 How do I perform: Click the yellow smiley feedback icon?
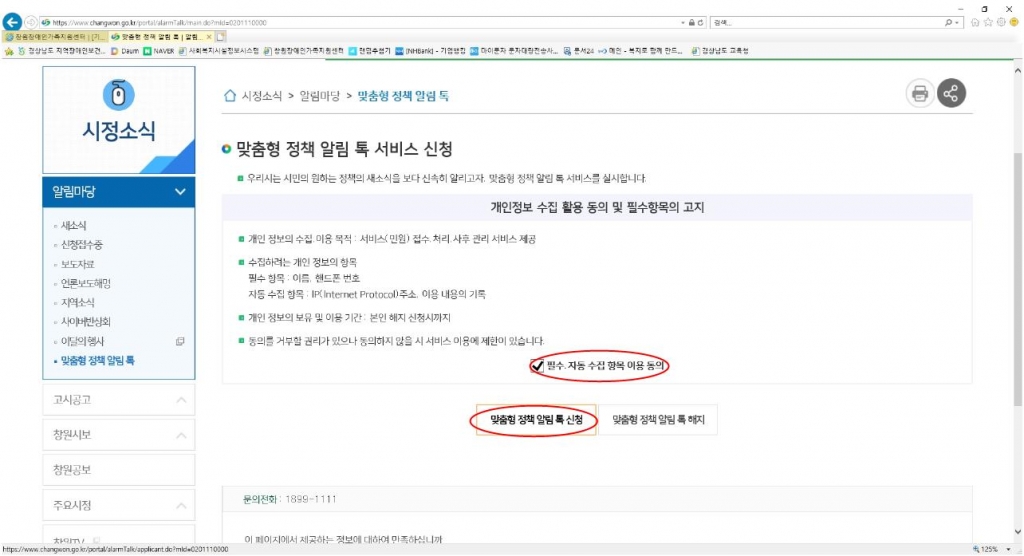[1014, 22]
